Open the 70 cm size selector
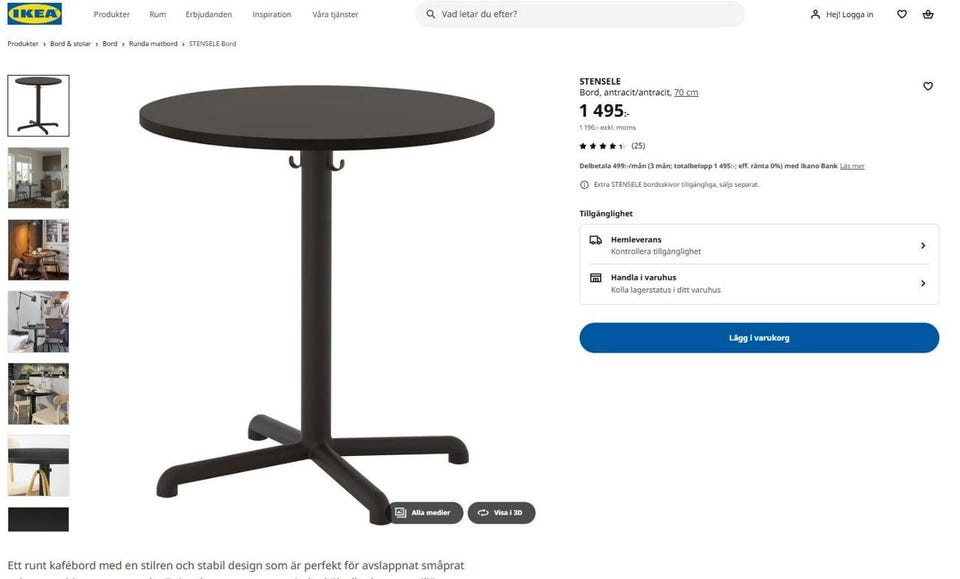The width and height of the screenshot is (960, 579). 686,92
